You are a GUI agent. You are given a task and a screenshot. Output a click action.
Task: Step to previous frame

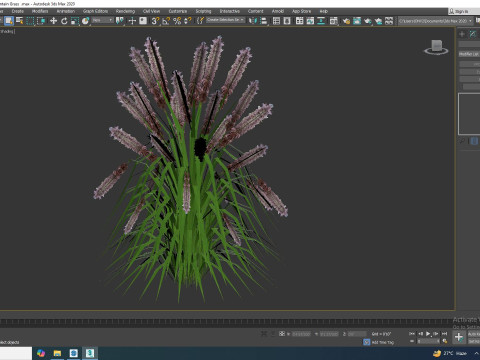click(x=420, y=333)
